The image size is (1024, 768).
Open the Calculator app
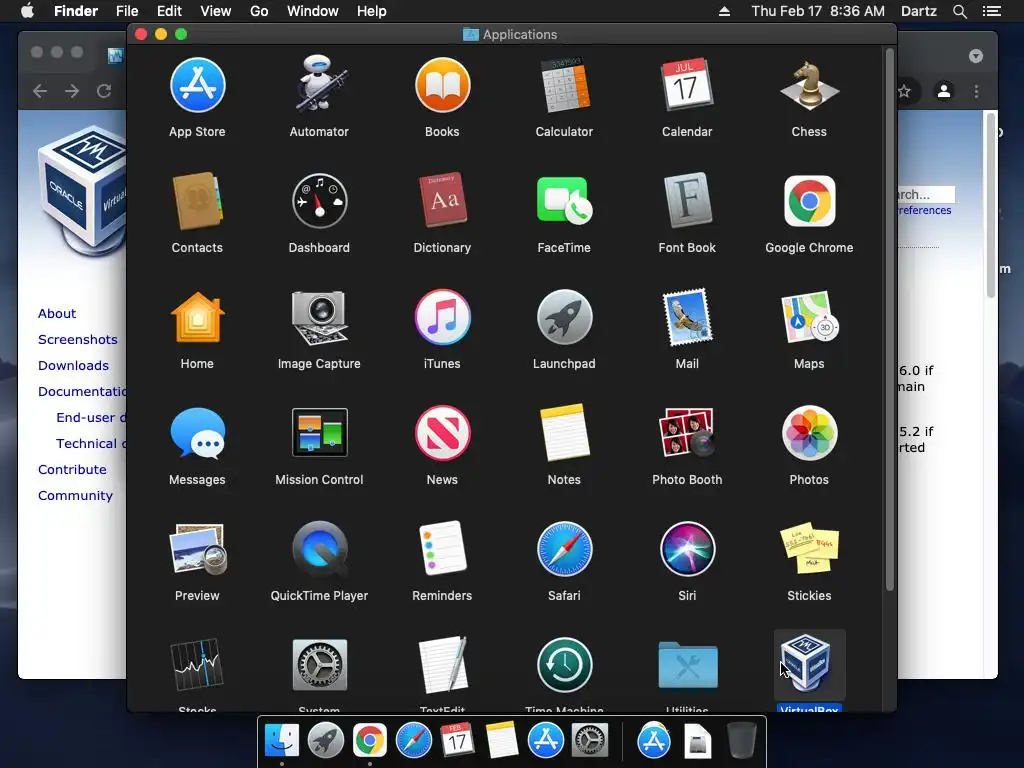564,86
